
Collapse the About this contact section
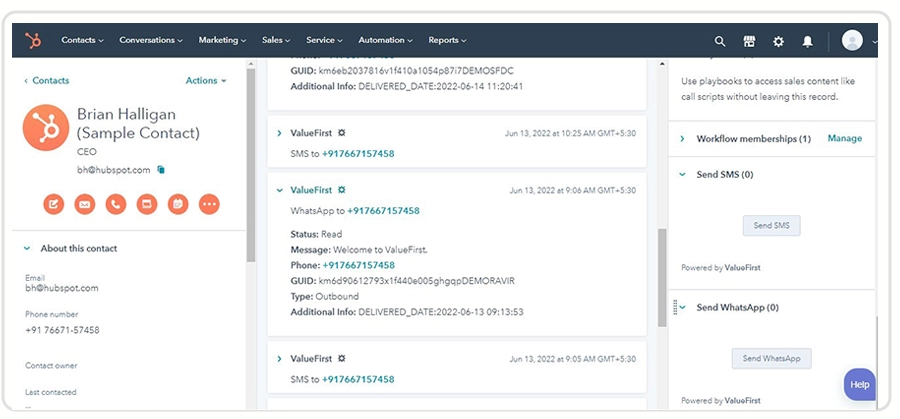tap(26, 249)
